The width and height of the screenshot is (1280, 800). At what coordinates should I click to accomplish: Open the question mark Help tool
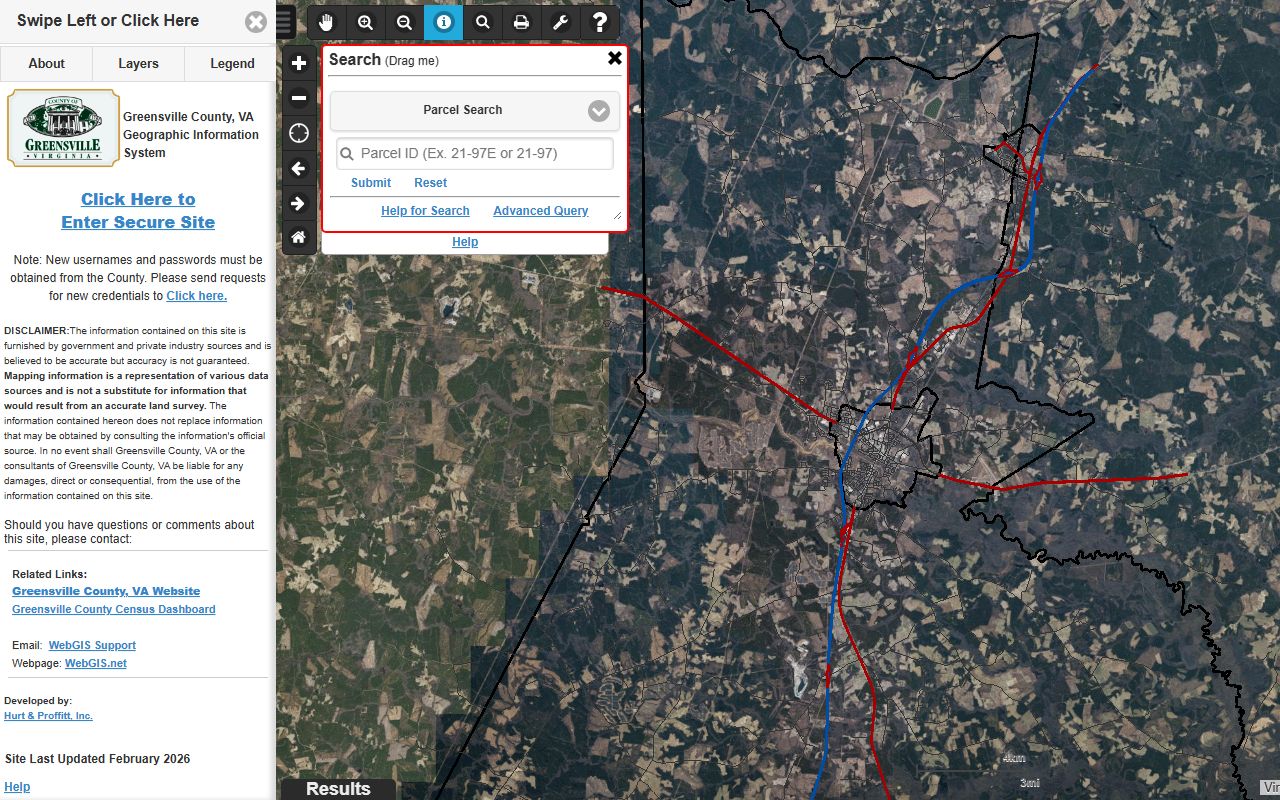tap(600, 22)
